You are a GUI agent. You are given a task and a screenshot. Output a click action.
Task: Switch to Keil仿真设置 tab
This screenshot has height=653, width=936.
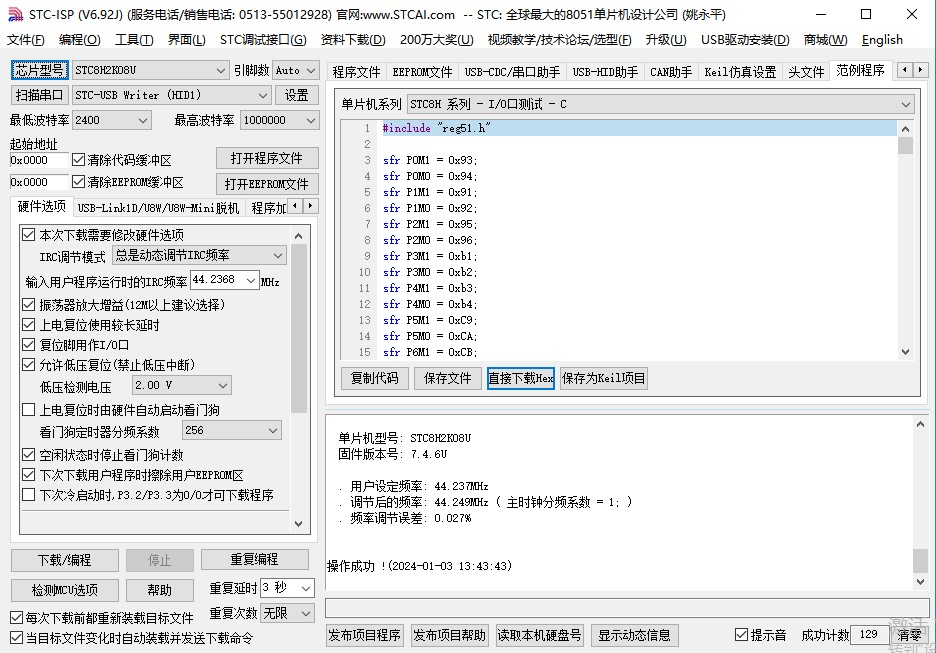pos(740,72)
